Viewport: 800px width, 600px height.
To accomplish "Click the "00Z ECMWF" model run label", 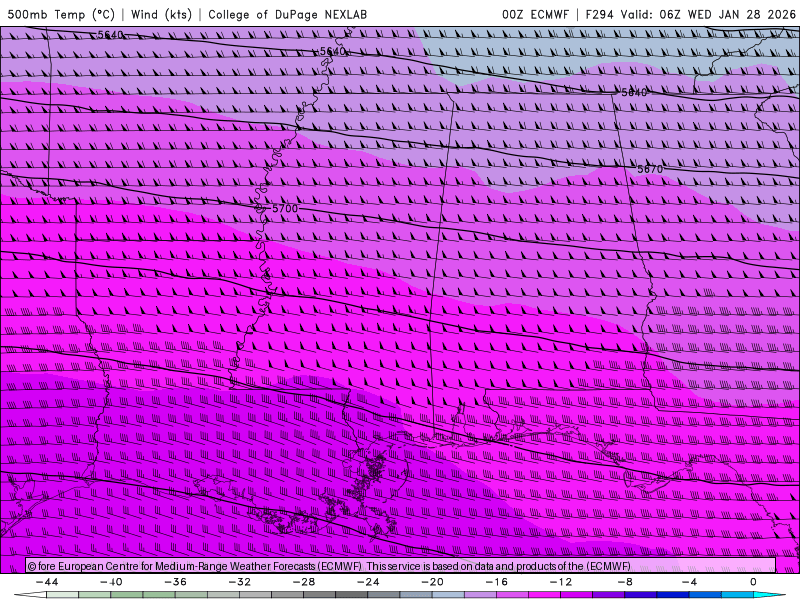I will pyautogui.click(x=535, y=14).
